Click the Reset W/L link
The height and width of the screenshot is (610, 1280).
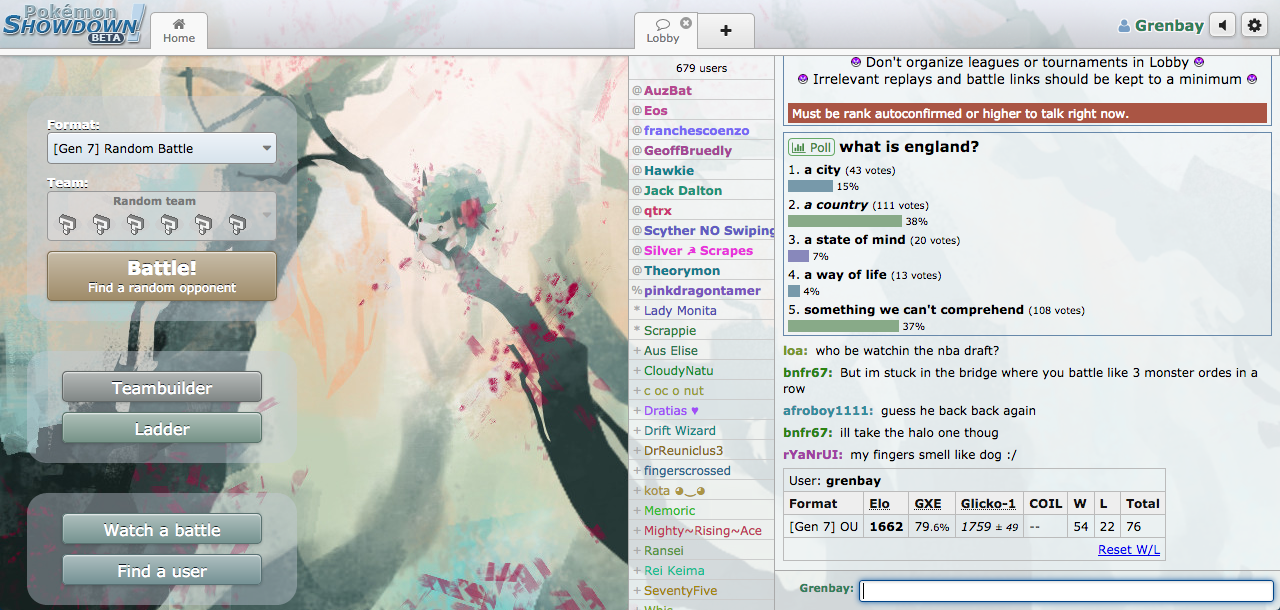tap(1129, 550)
